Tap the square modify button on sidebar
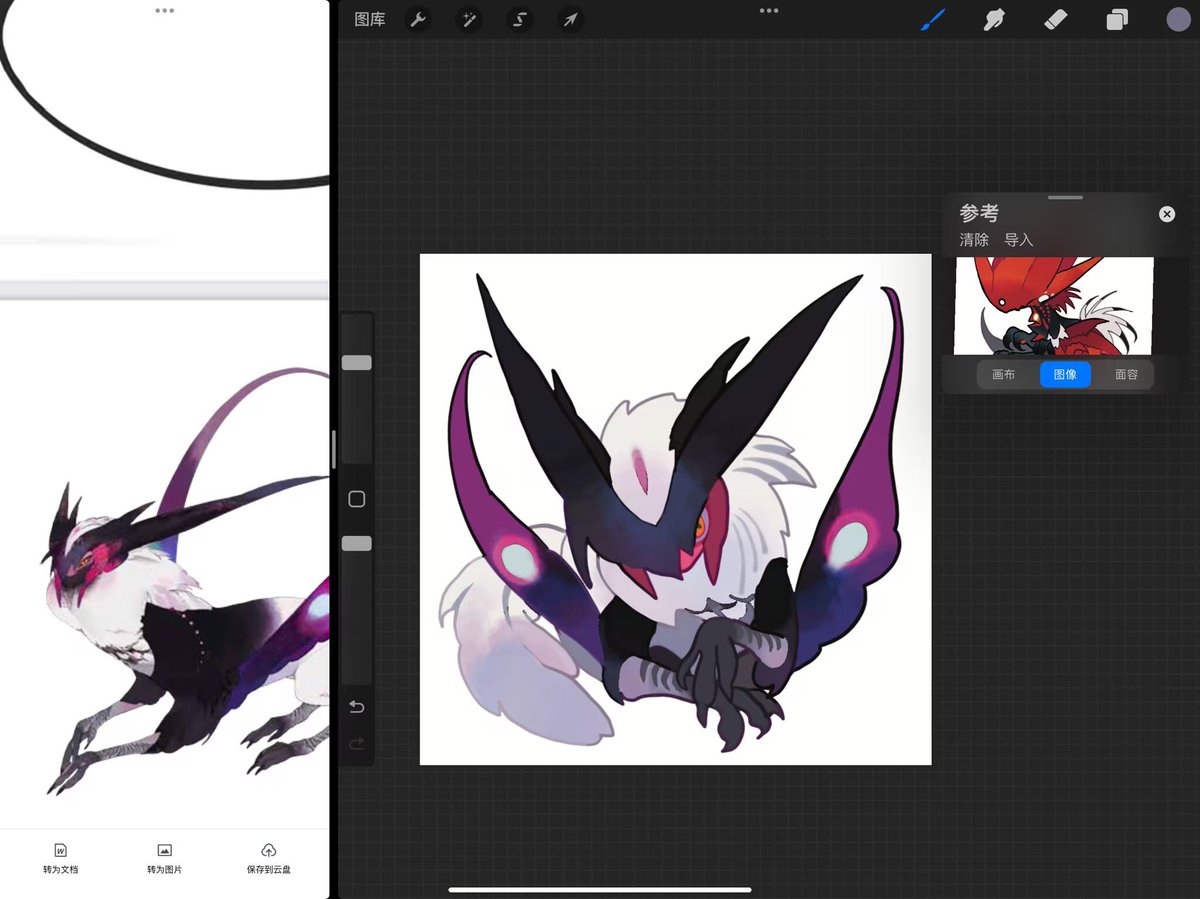 click(357, 499)
